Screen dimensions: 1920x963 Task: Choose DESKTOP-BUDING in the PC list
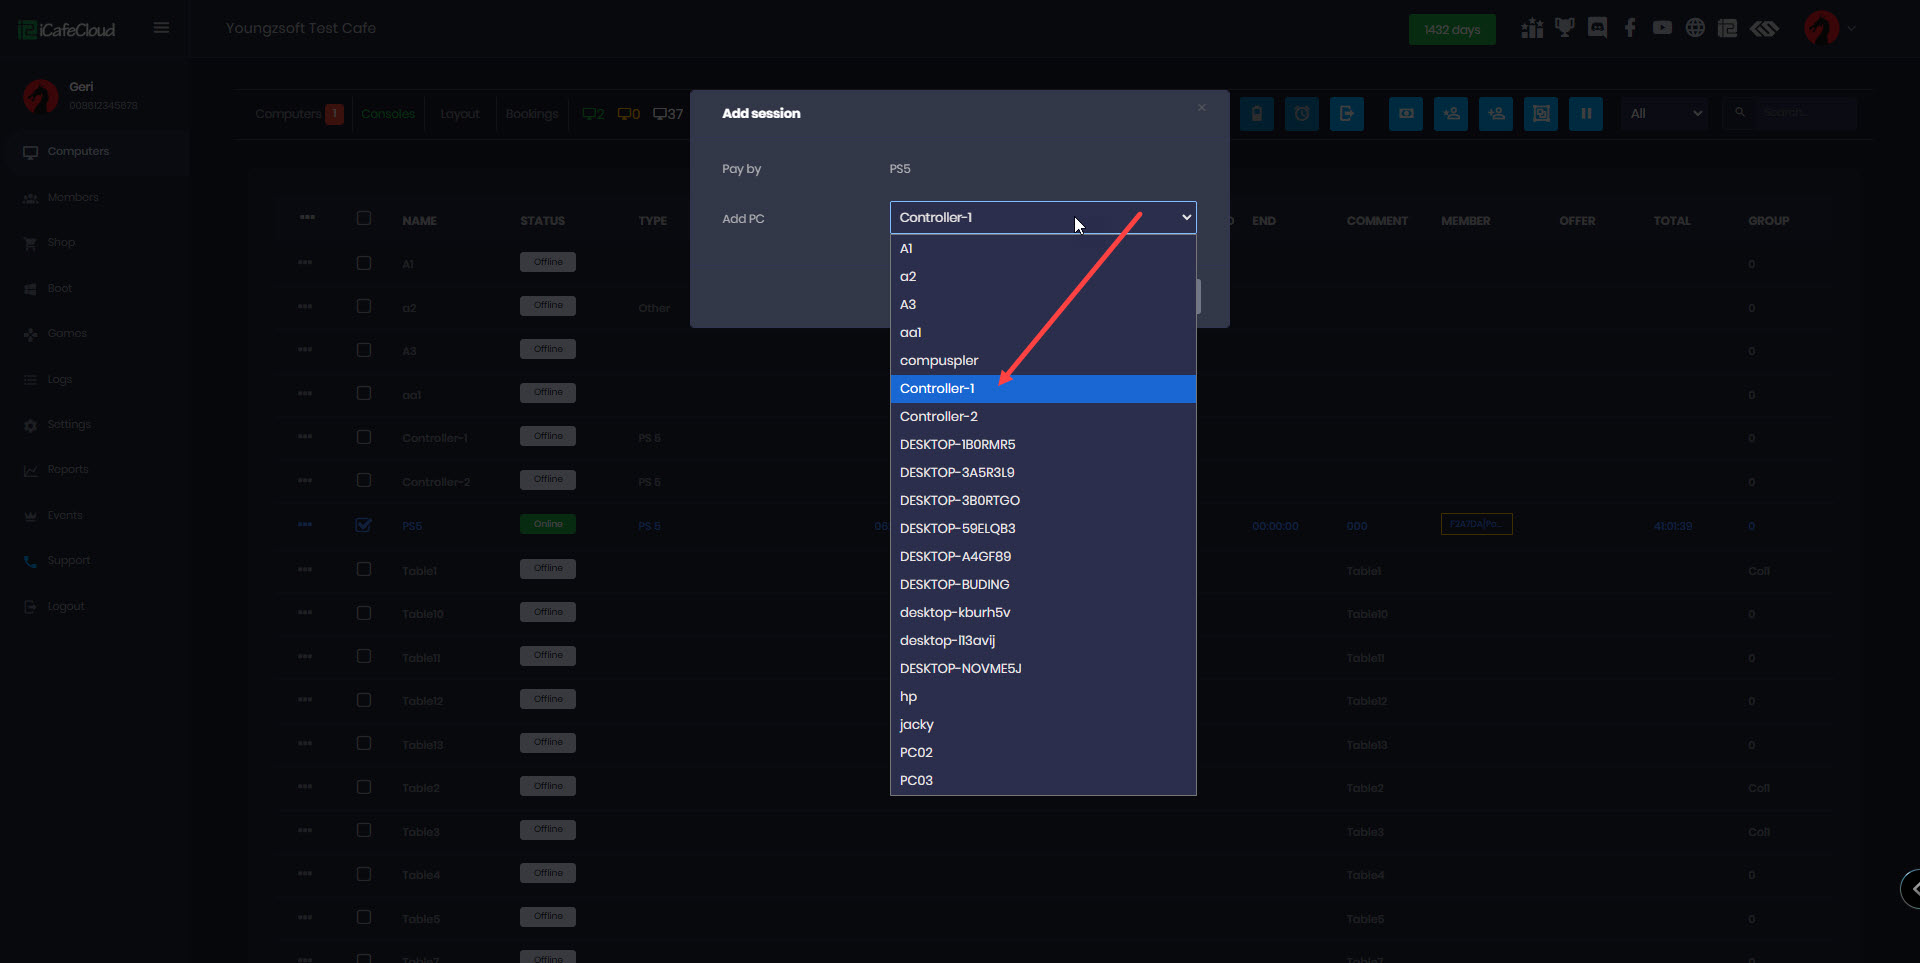954,585
